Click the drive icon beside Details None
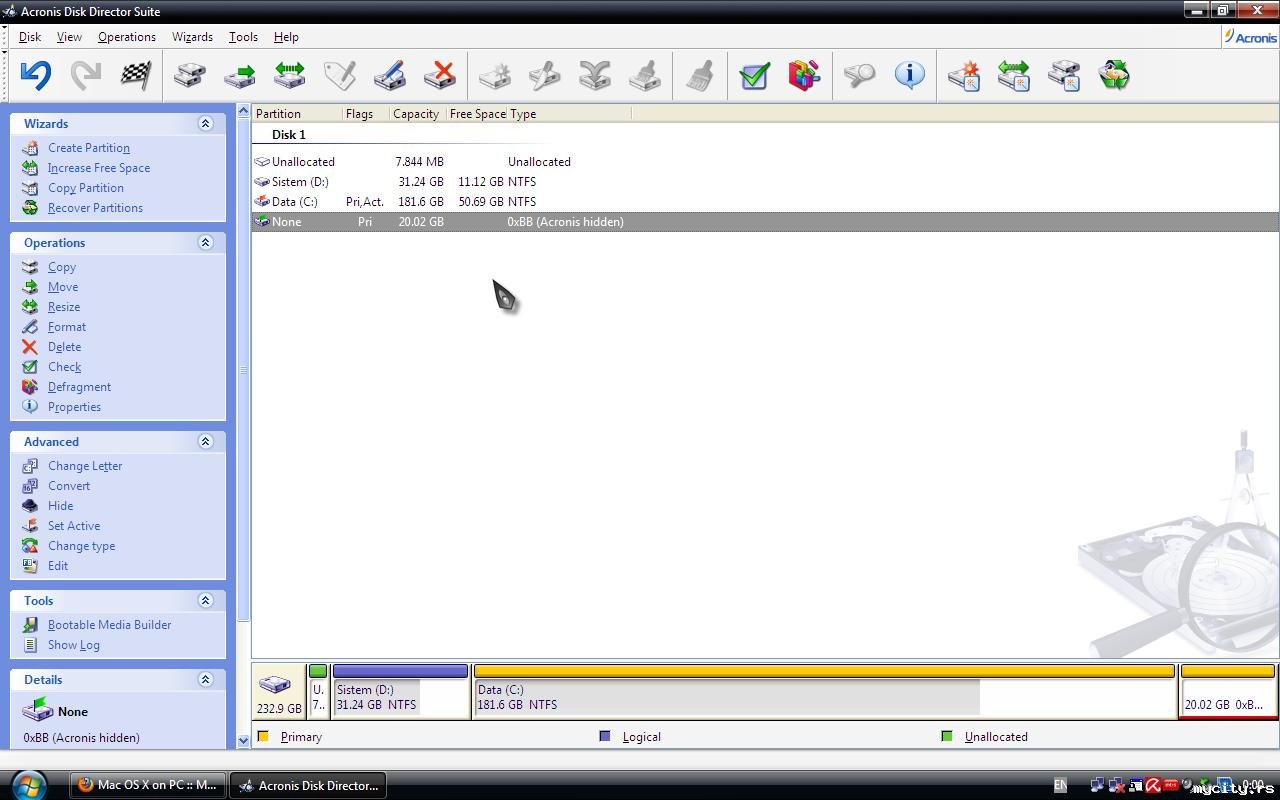The height and width of the screenshot is (800, 1280). point(38,711)
